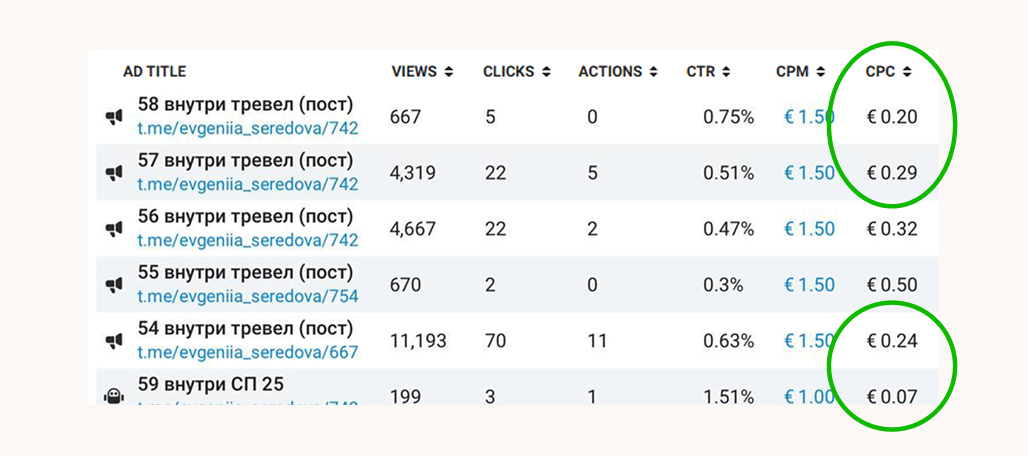Open ad titled 56 внутри тревел (пост)
Screen dimensions: 1028x456
coord(245,217)
